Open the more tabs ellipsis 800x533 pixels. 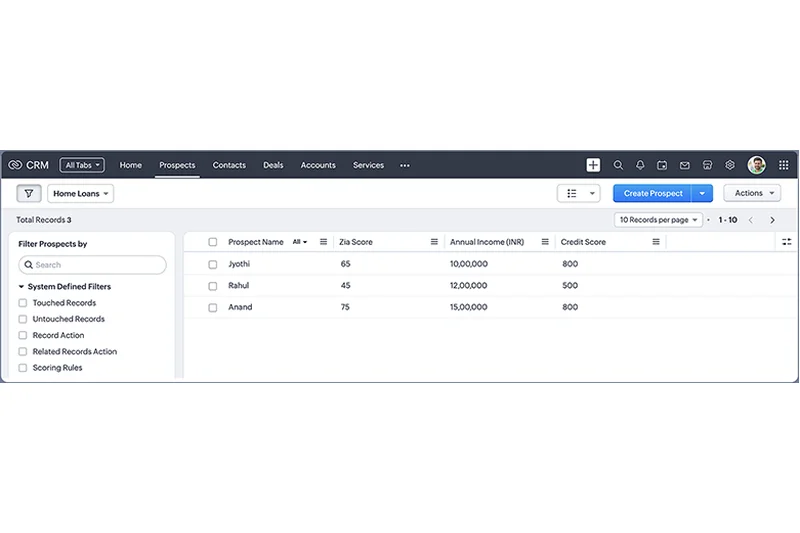click(x=405, y=165)
